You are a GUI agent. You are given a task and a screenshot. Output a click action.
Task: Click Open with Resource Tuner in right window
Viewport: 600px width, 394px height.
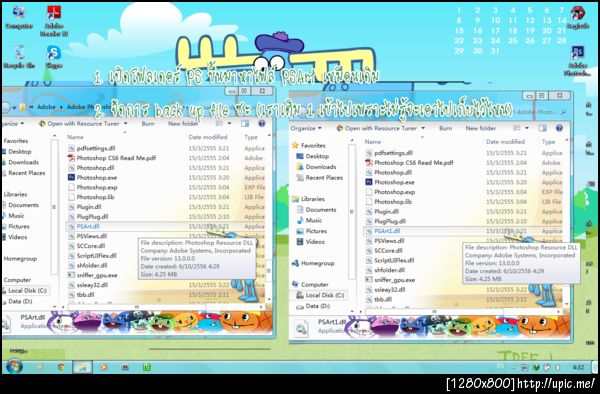click(377, 128)
